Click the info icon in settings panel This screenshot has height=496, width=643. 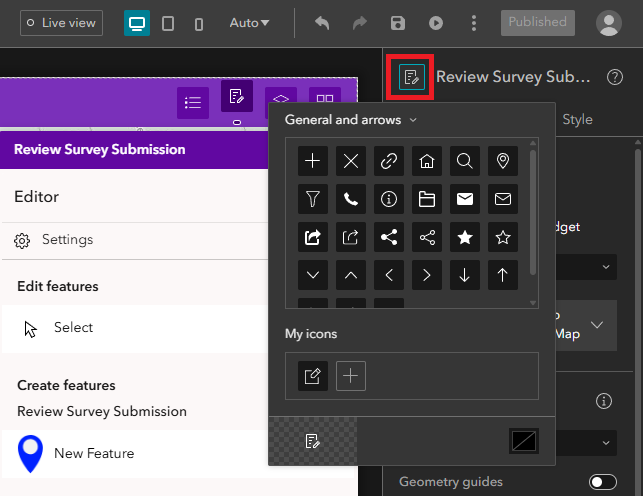(604, 401)
